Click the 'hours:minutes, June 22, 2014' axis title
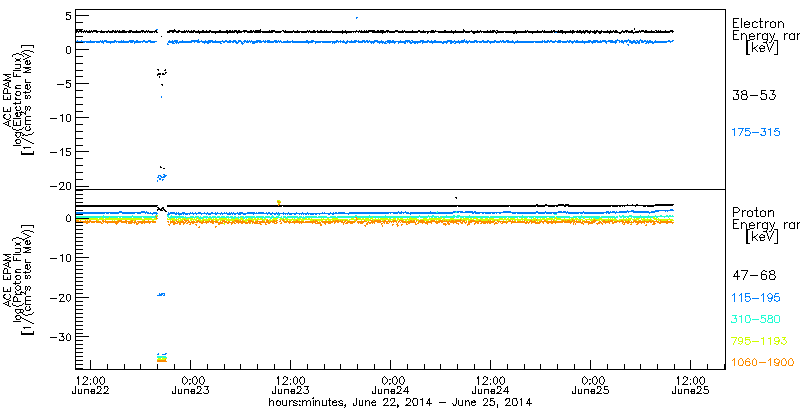 click(401, 402)
